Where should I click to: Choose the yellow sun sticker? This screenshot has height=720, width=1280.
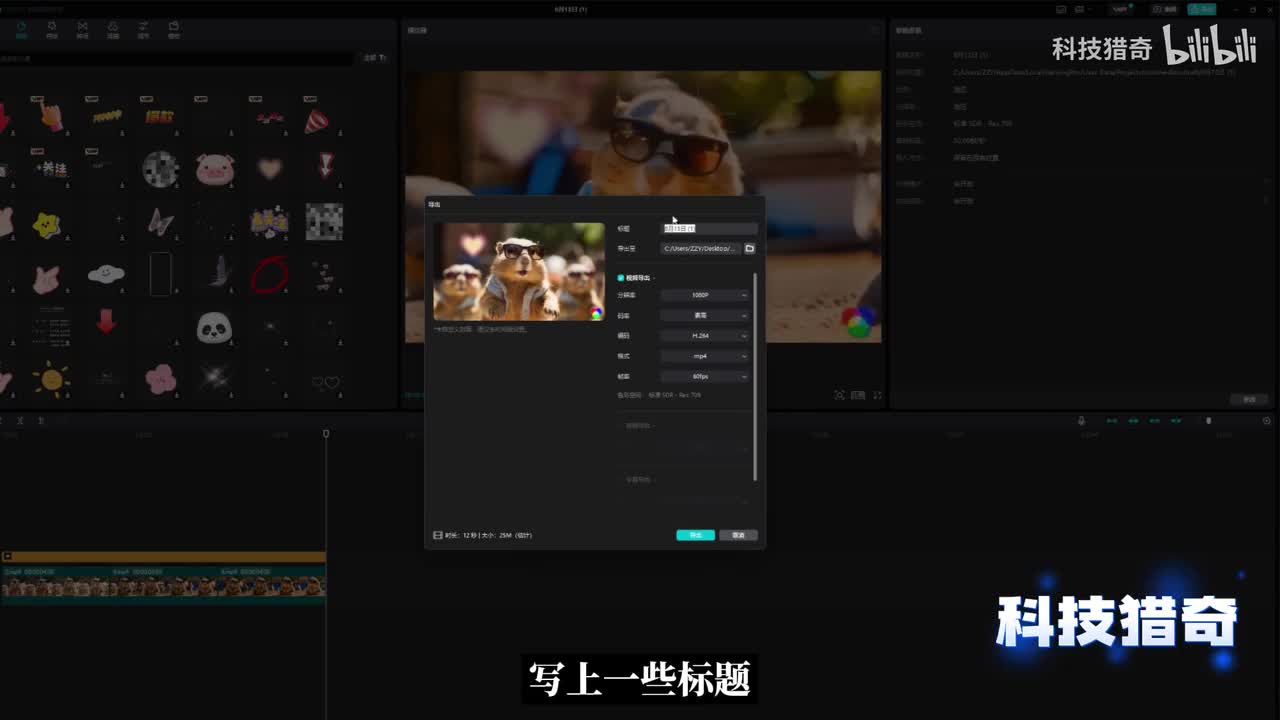point(50,378)
